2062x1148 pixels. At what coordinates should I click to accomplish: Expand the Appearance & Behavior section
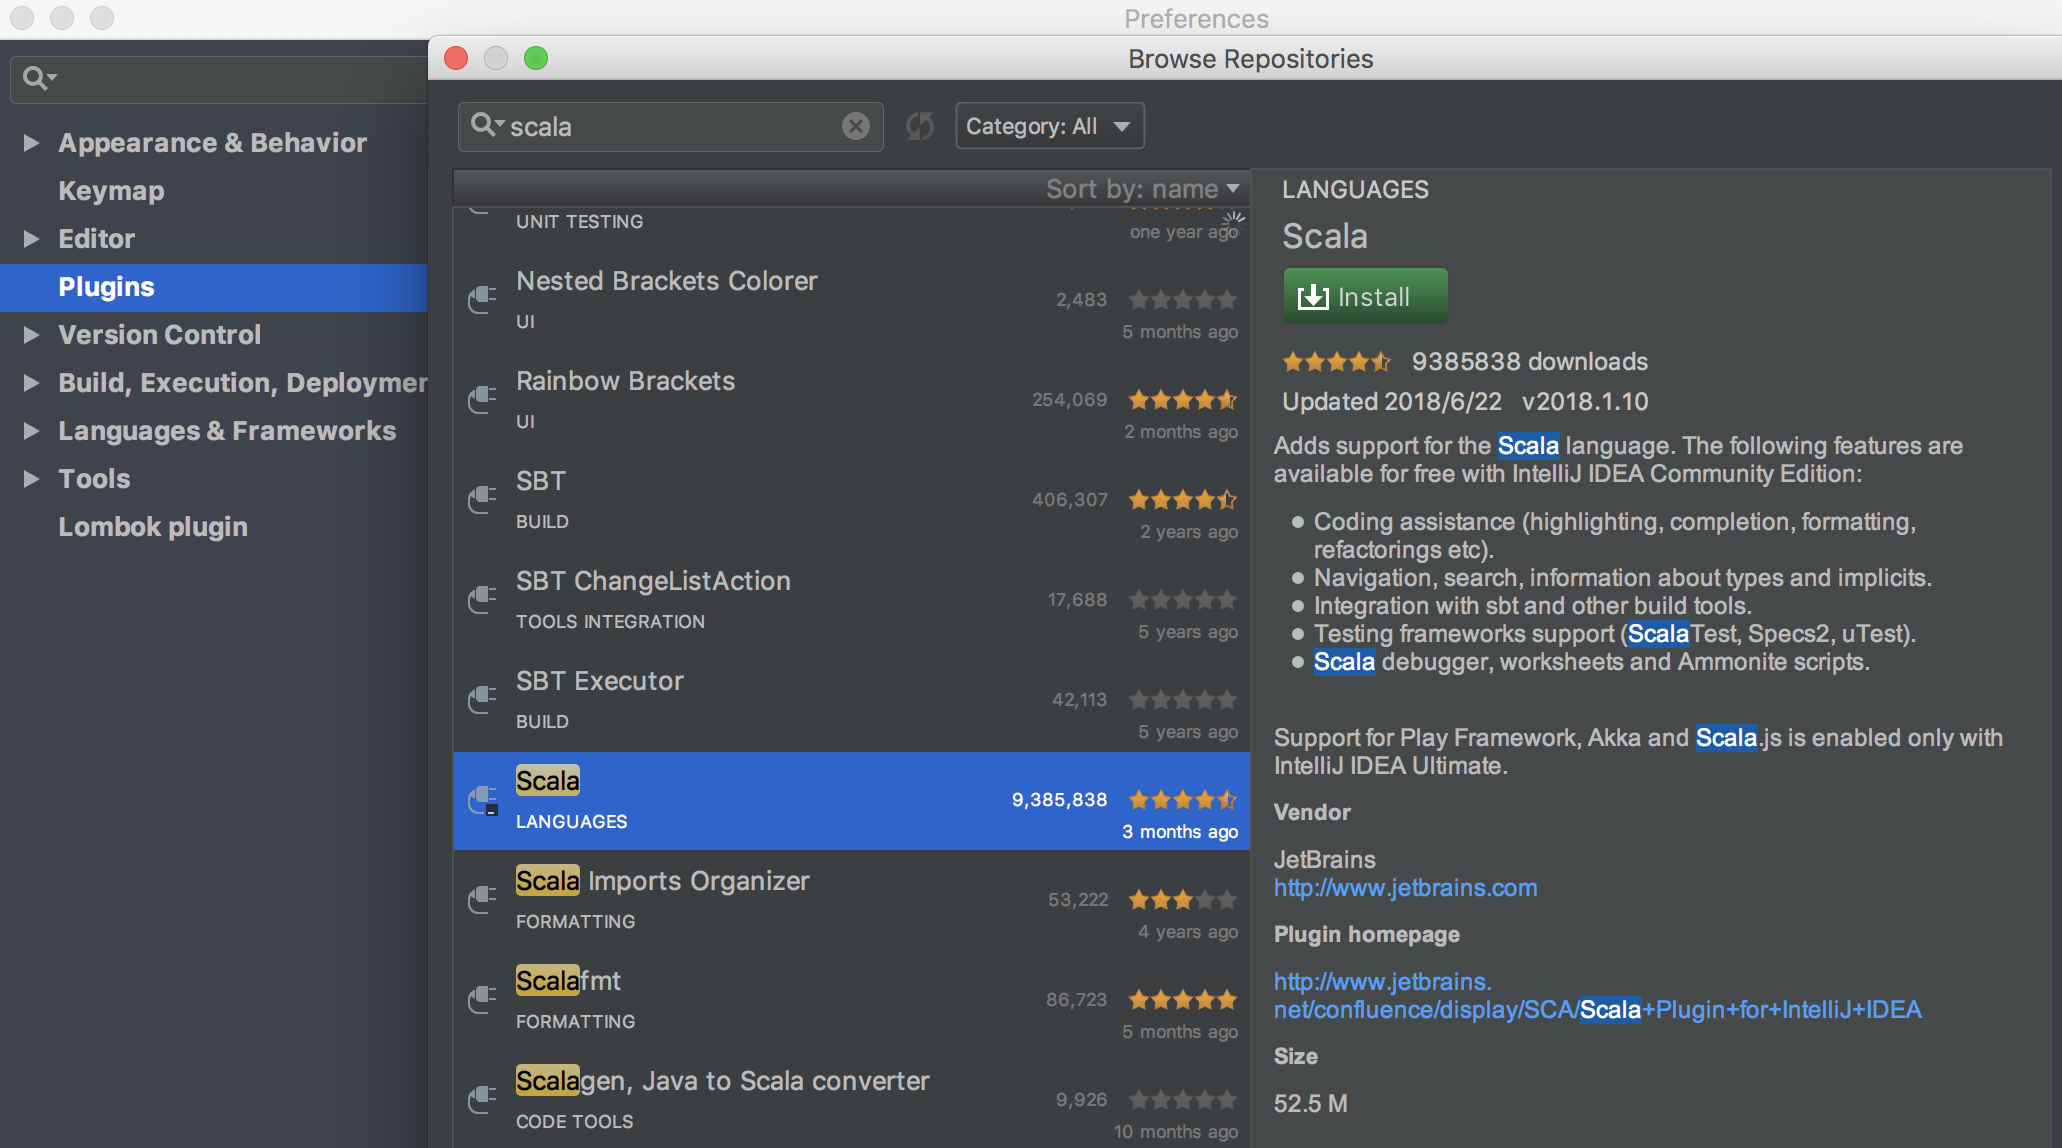click(31, 143)
